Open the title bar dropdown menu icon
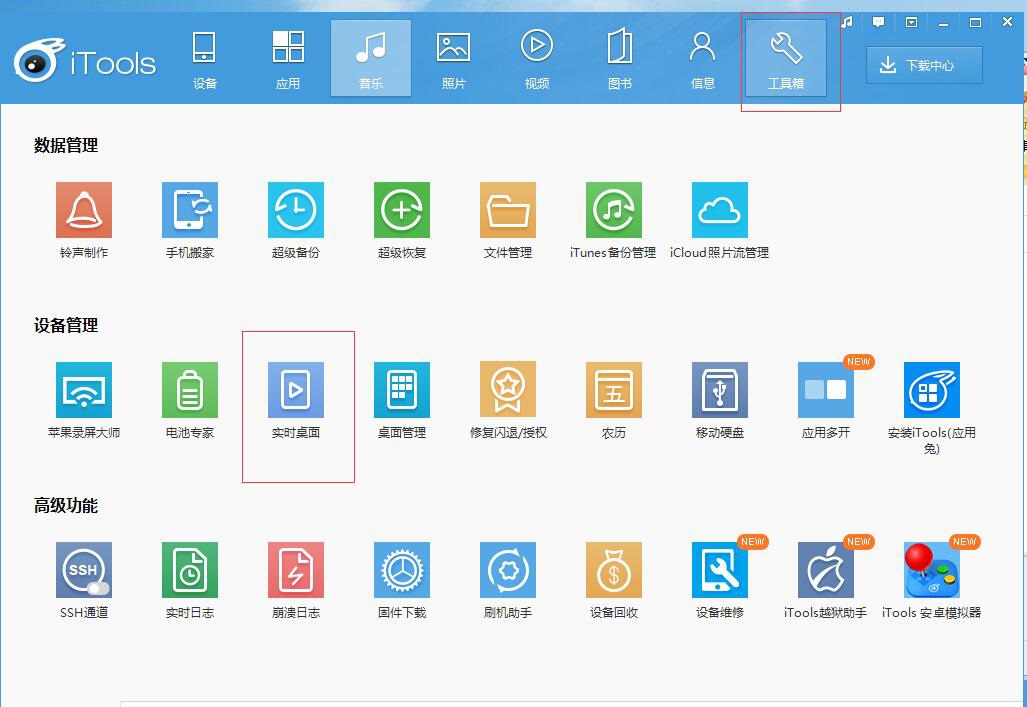 911,22
